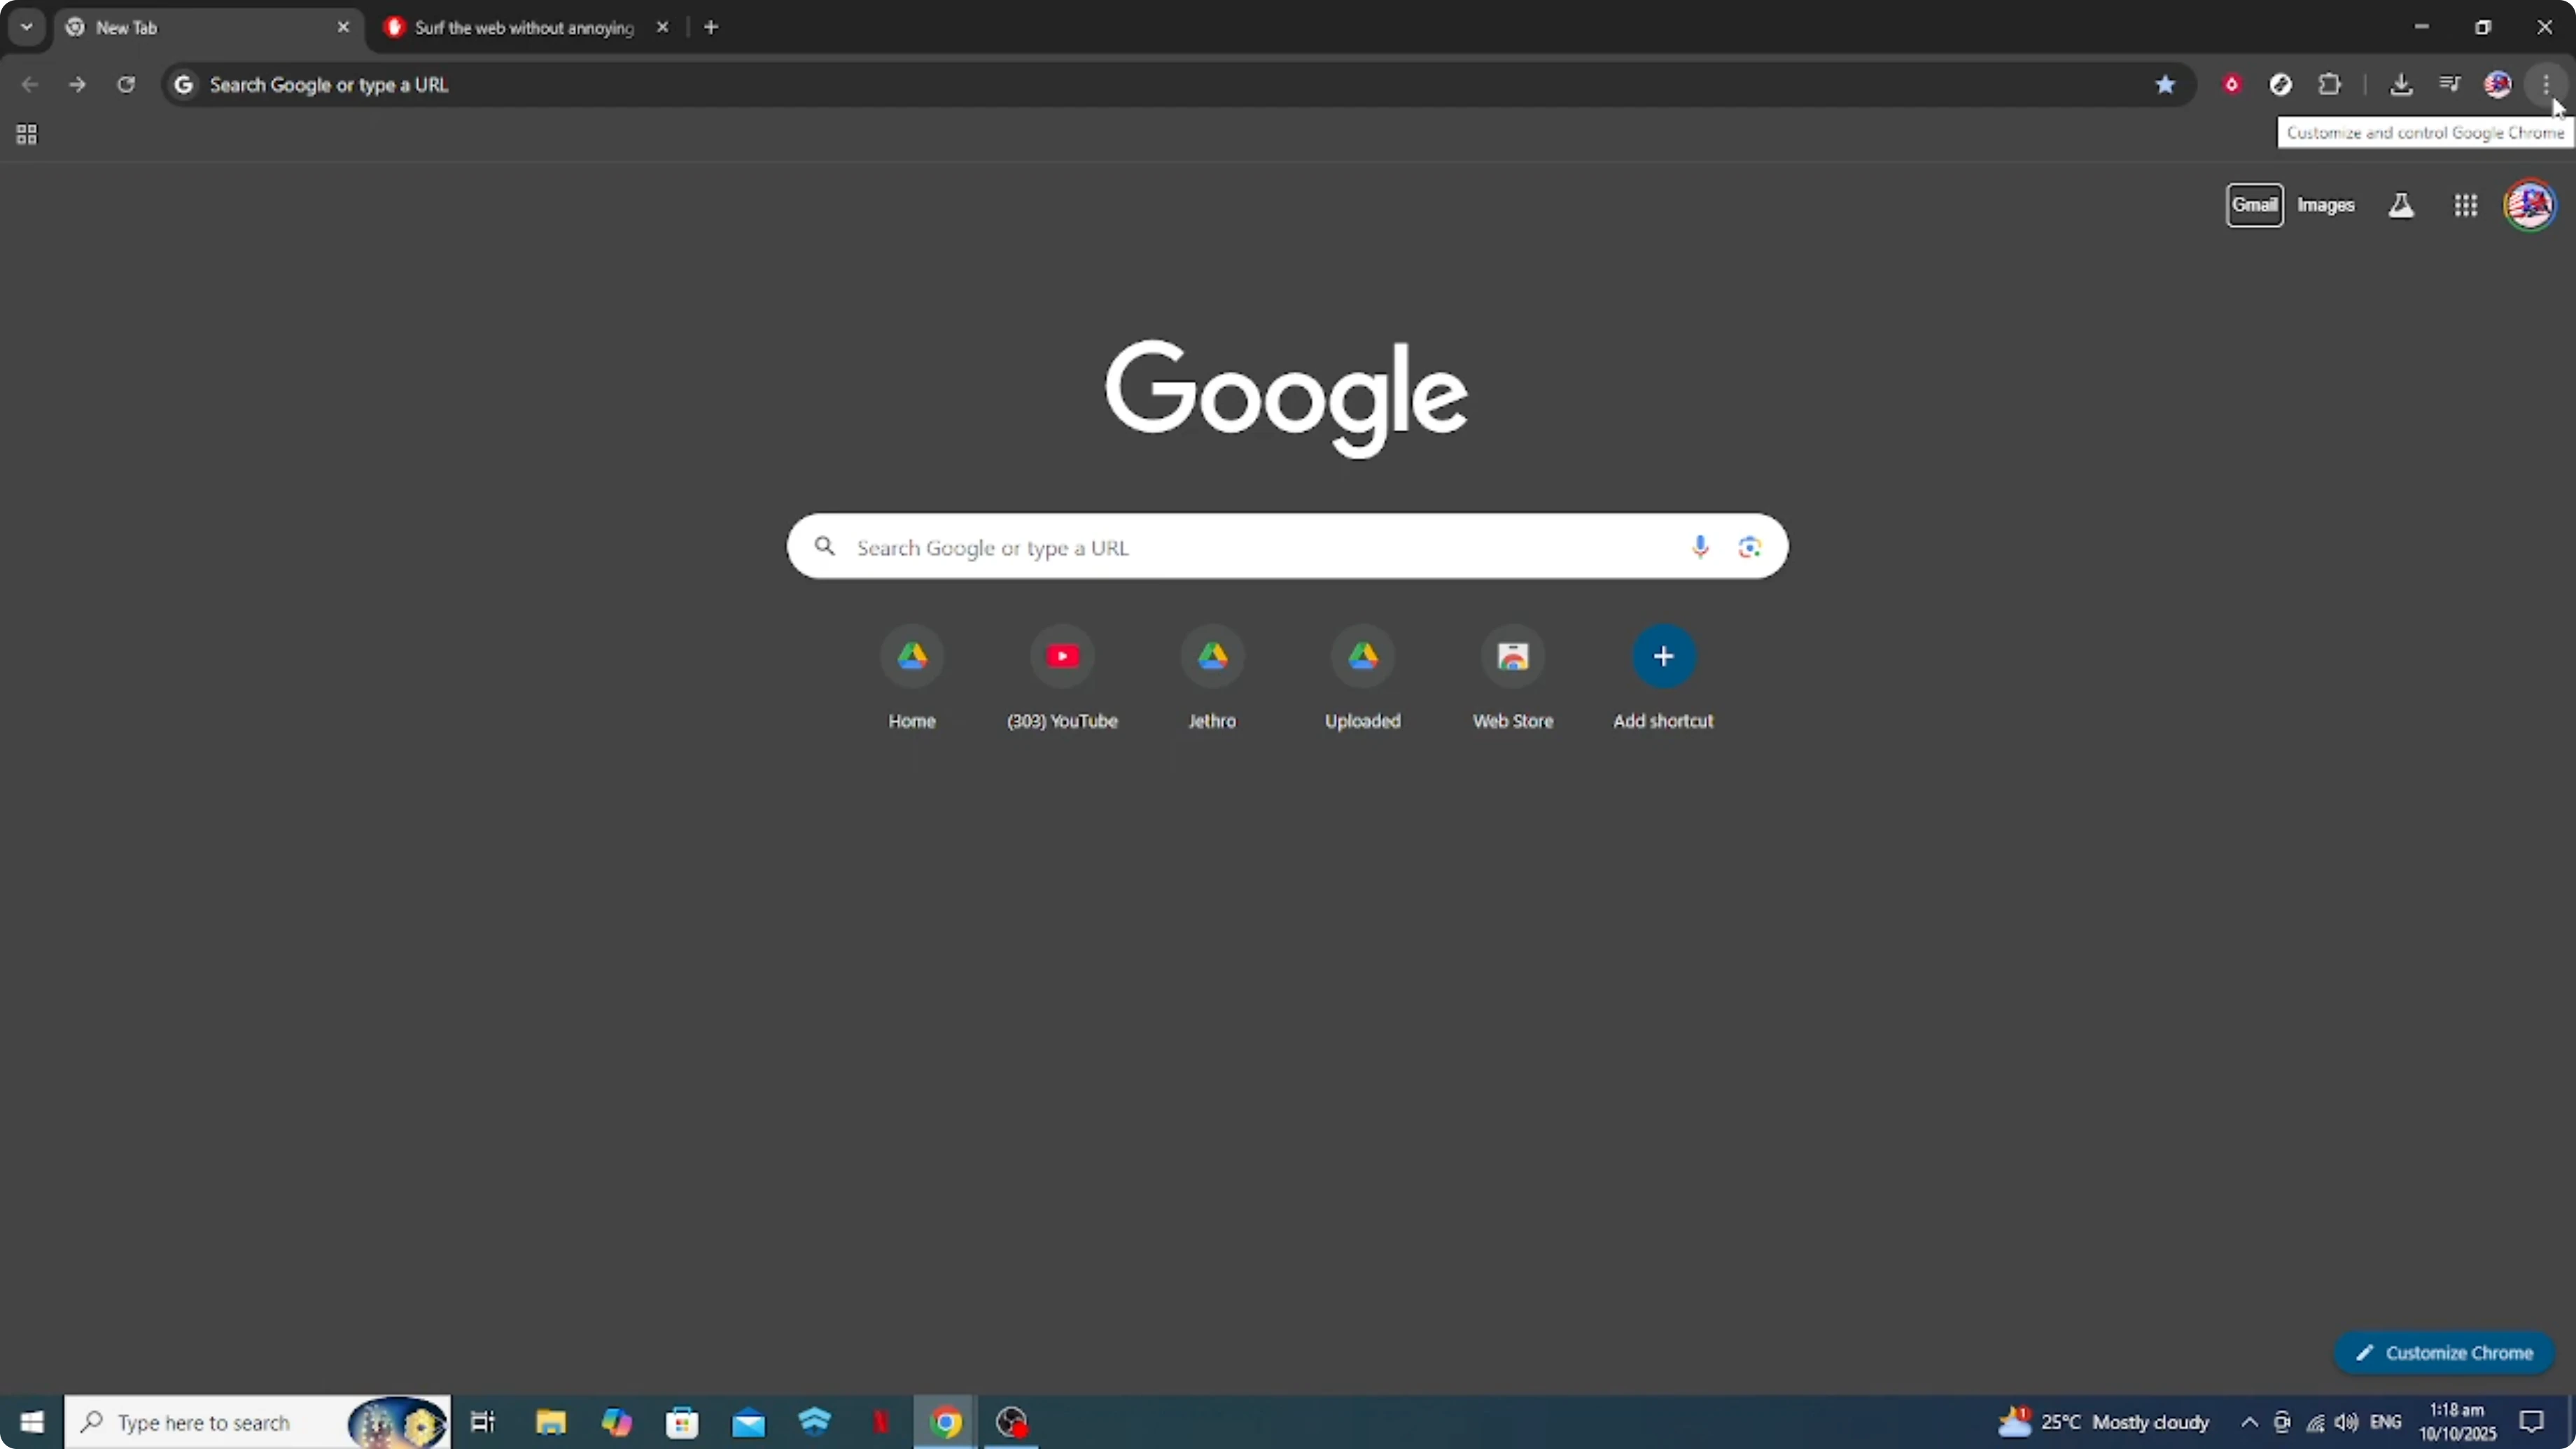Click the Google apps grid icon
2576x1449 pixels.
click(x=2465, y=205)
